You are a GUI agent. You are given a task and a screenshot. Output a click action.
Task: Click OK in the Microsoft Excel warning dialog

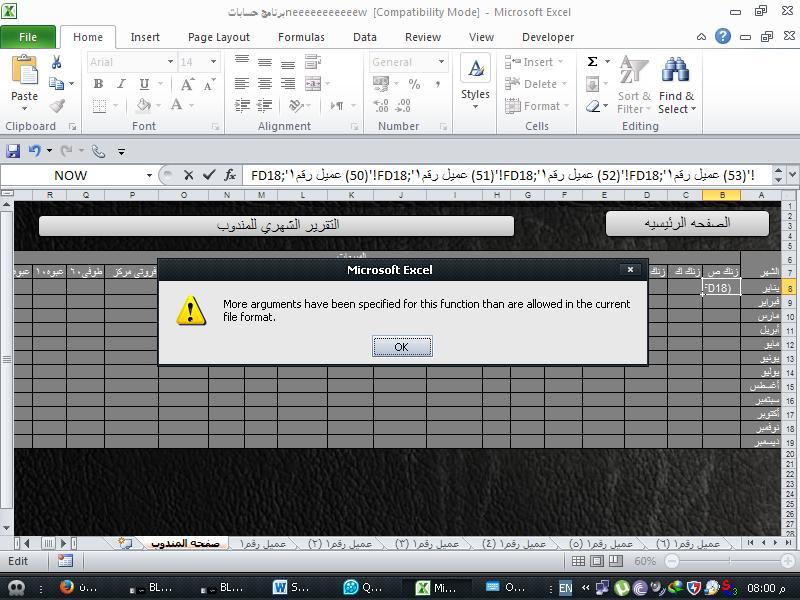tap(402, 347)
